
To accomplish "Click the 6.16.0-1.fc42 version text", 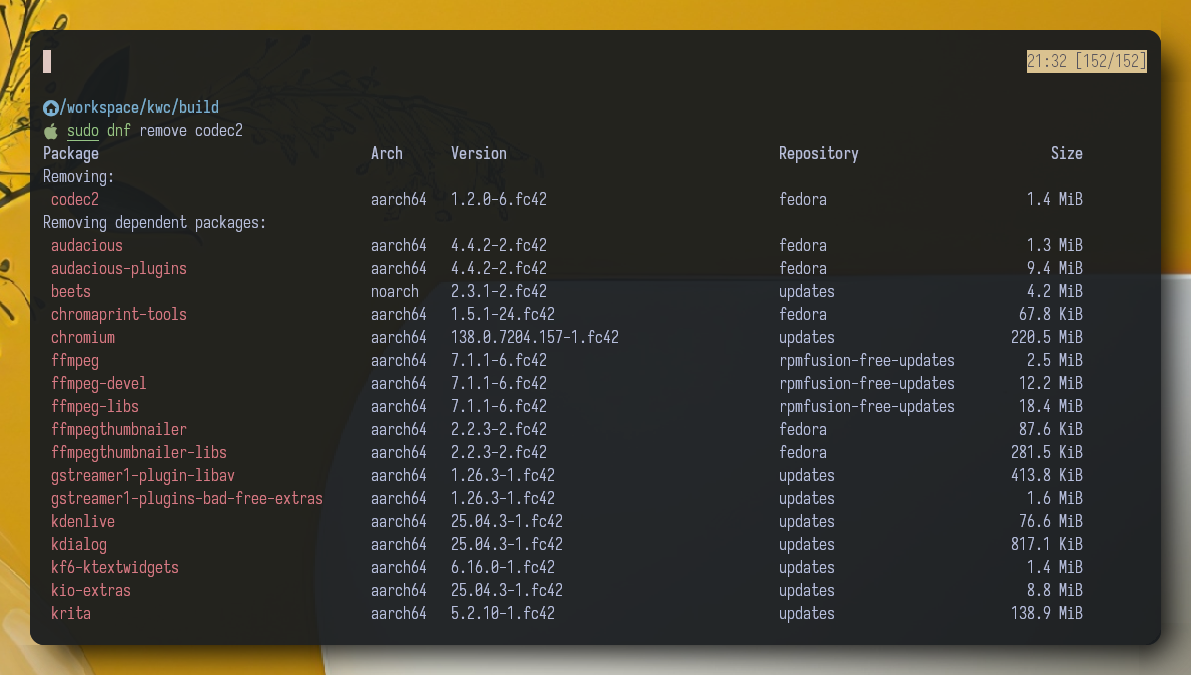I will coord(503,567).
